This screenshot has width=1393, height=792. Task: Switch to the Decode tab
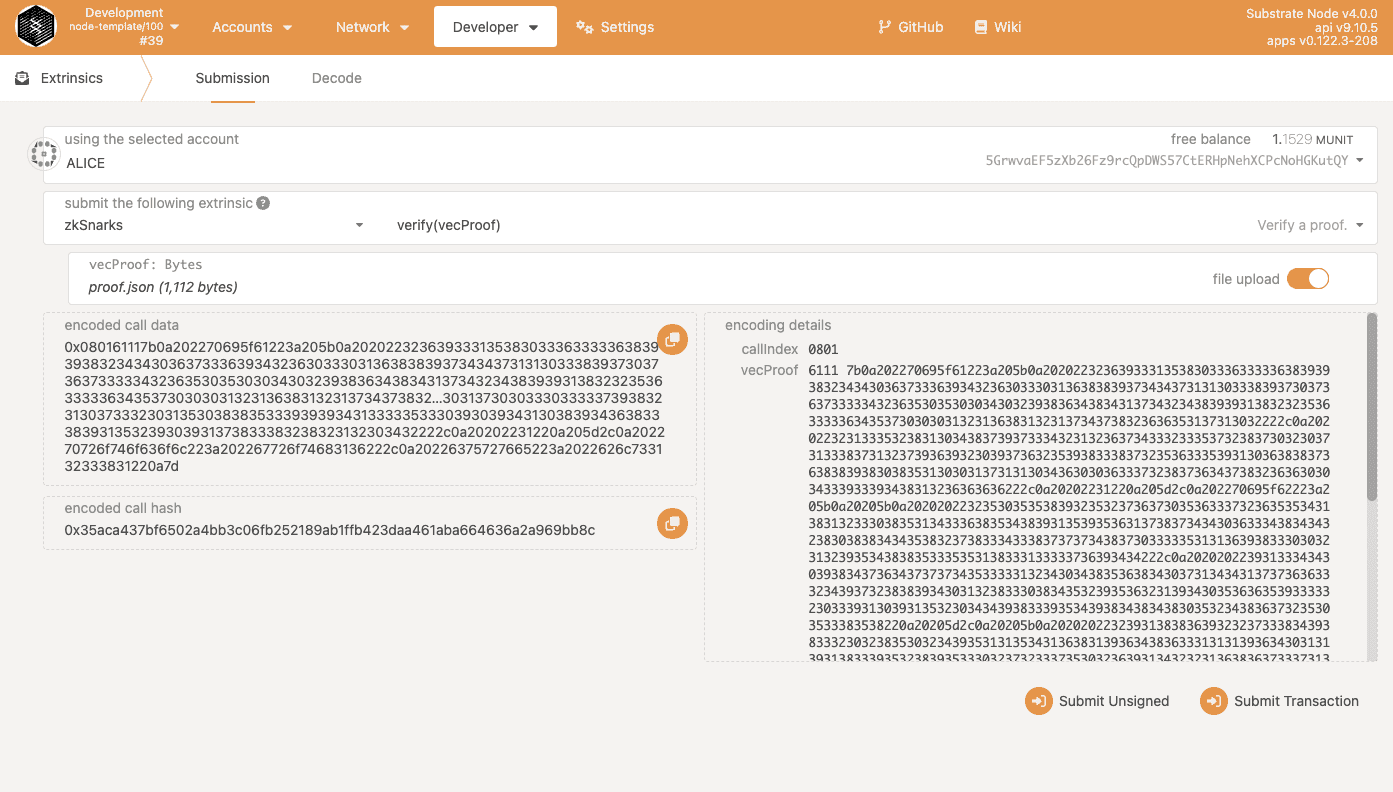pyautogui.click(x=336, y=77)
